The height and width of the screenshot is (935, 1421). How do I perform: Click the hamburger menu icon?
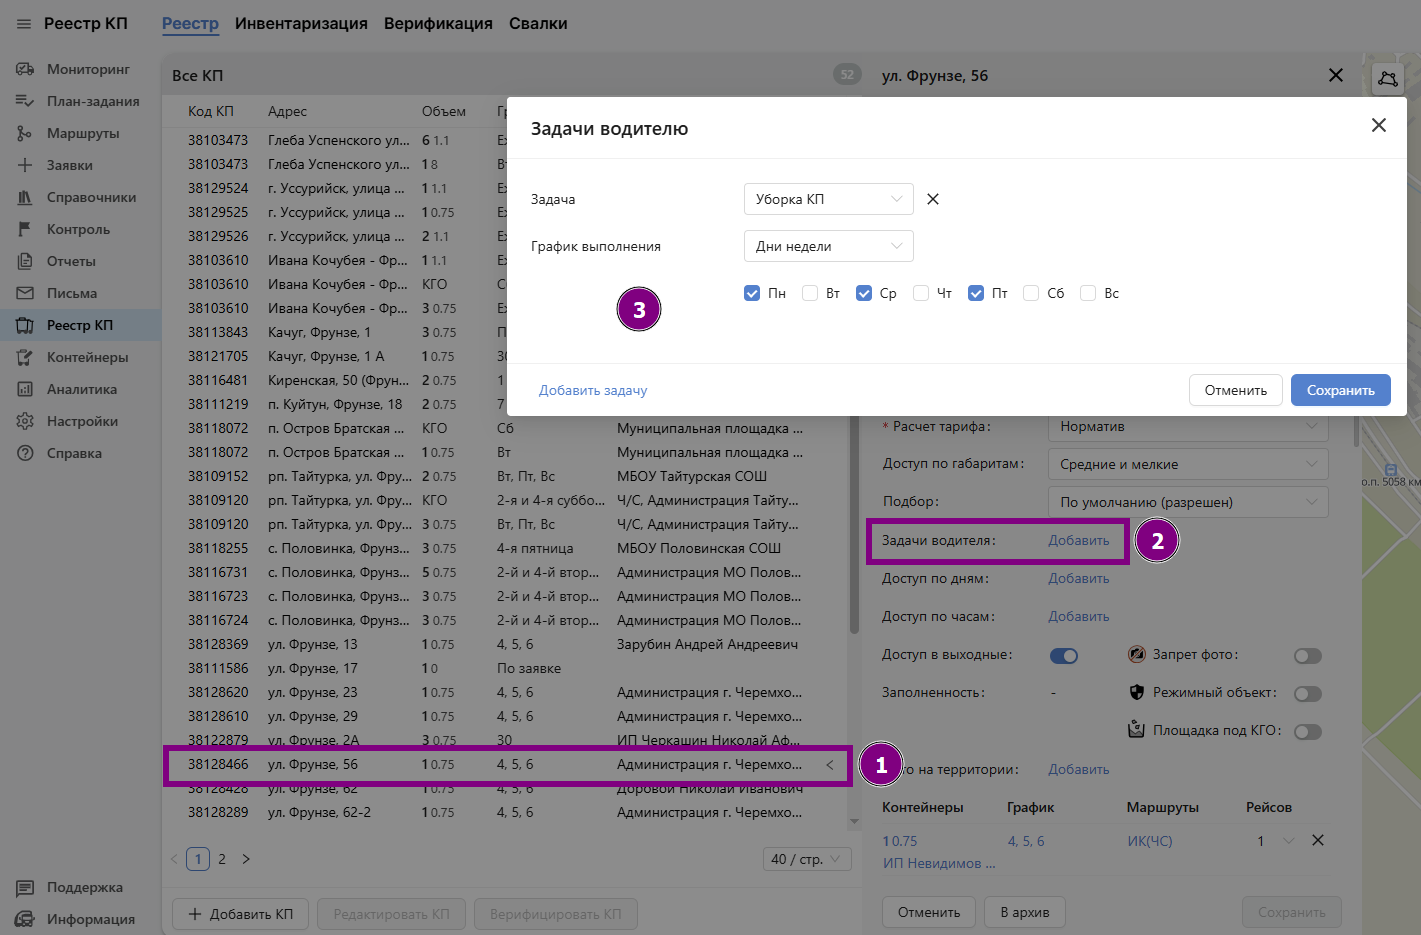[24, 24]
